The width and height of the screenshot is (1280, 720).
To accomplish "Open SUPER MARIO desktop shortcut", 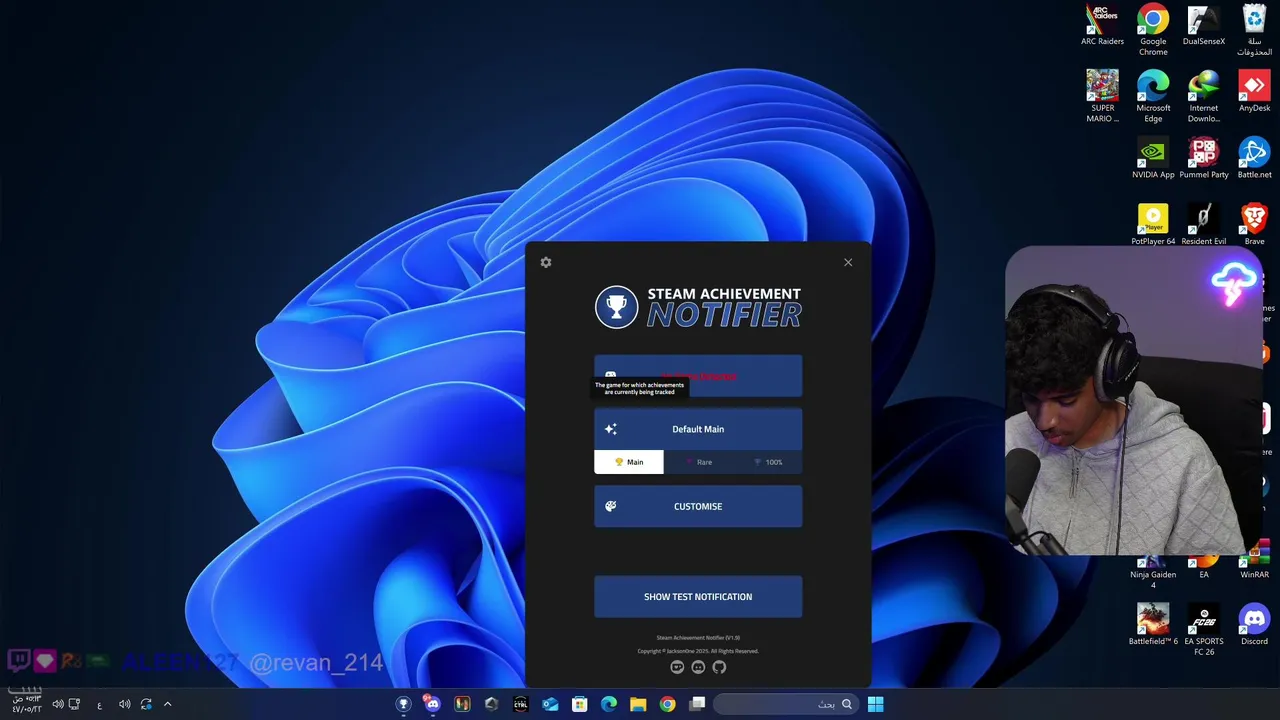I will [x=1102, y=97].
